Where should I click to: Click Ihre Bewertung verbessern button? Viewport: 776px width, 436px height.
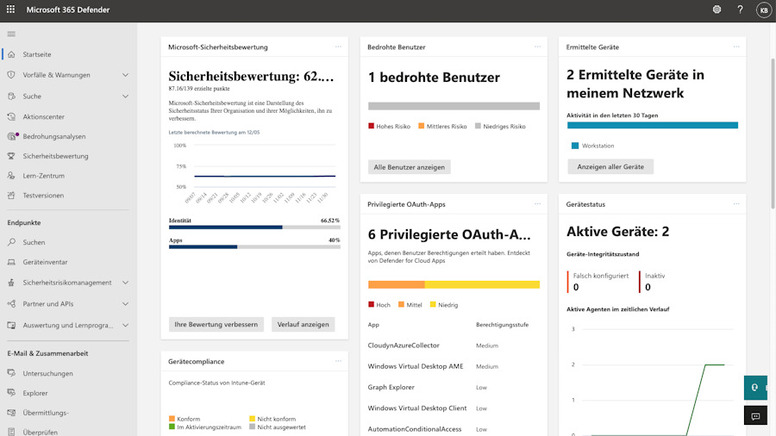pos(216,324)
